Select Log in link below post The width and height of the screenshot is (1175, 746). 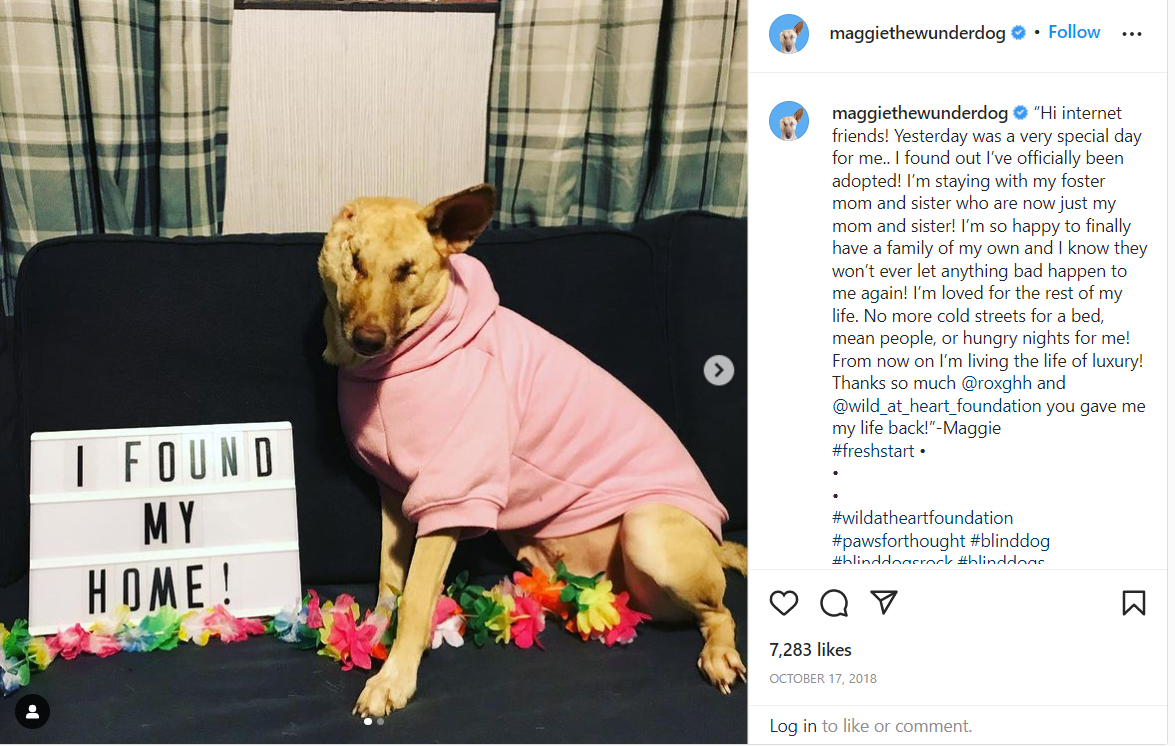coord(792,726)
